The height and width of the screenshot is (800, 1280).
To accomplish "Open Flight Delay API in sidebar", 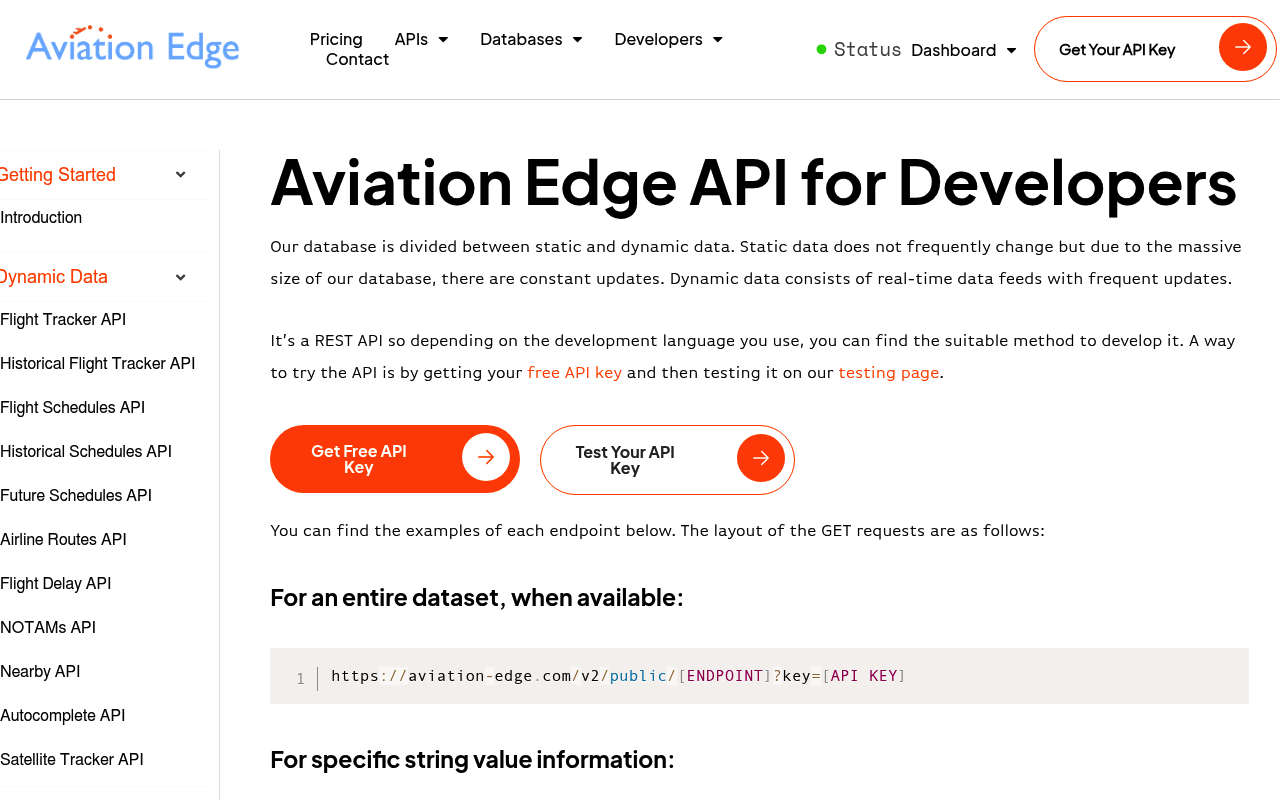I will [56, 583].
